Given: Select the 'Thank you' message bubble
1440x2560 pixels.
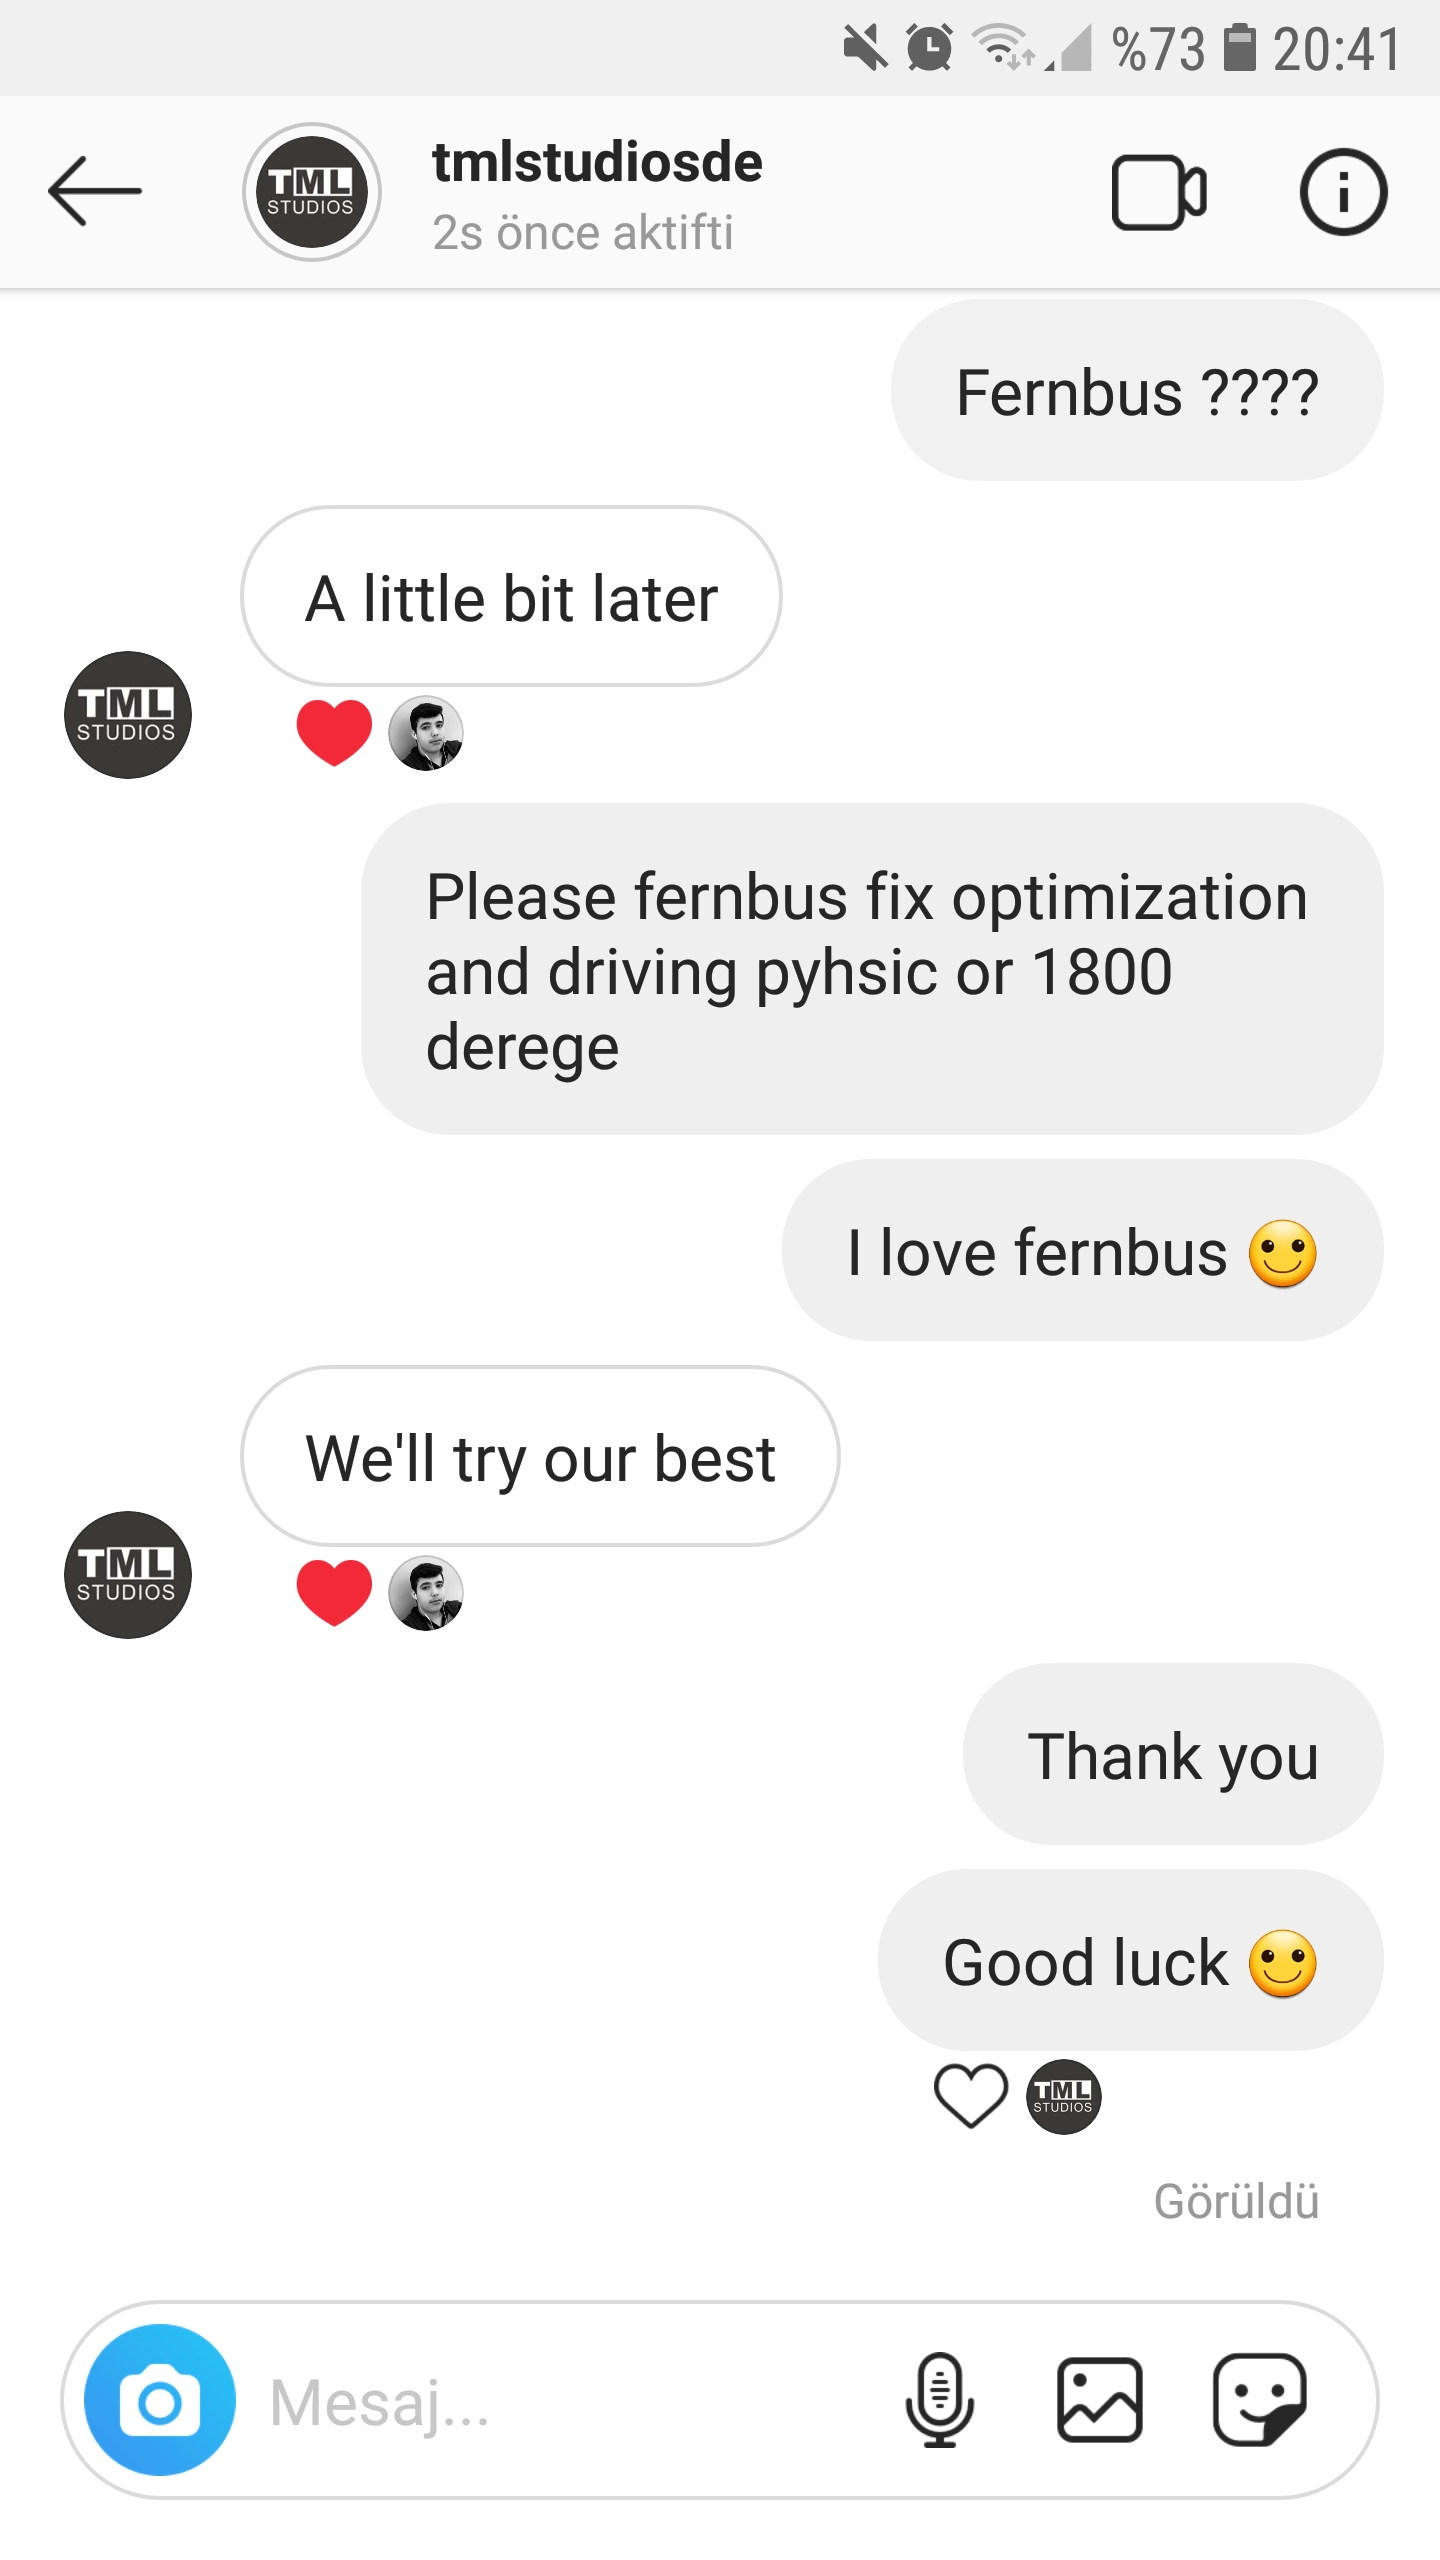Looking at the screenshot, I should [x=1173, y=1754].
